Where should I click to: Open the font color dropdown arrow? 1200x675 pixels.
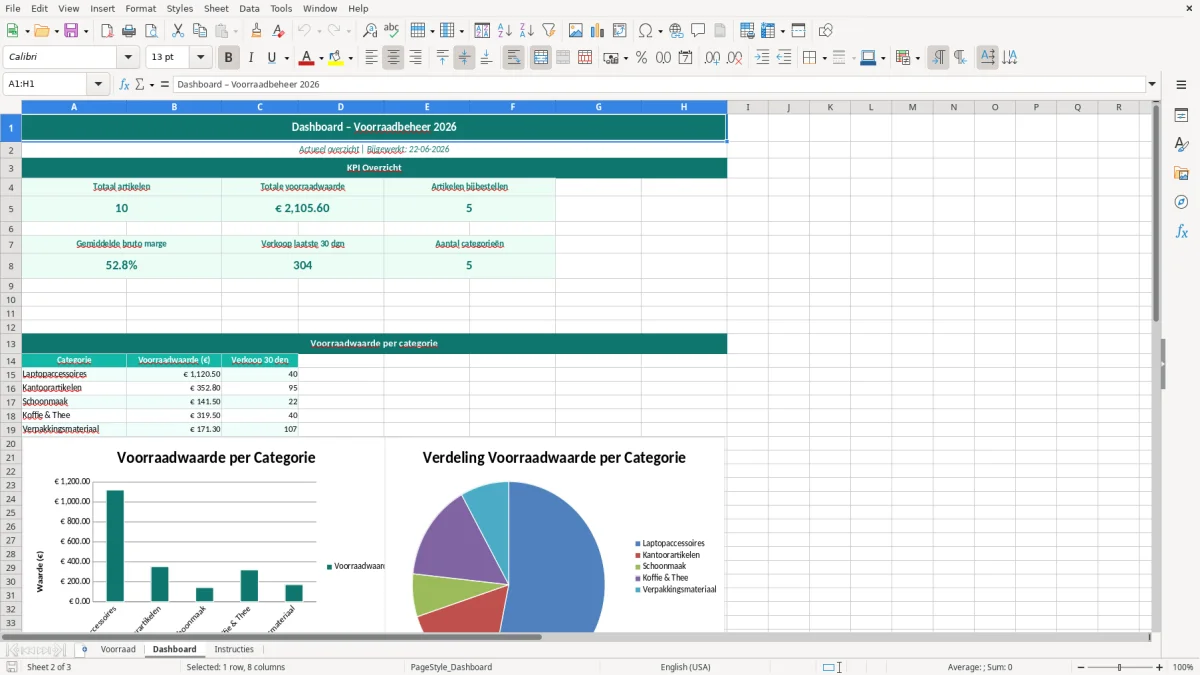pyautogui.click(x=320, y=58)
